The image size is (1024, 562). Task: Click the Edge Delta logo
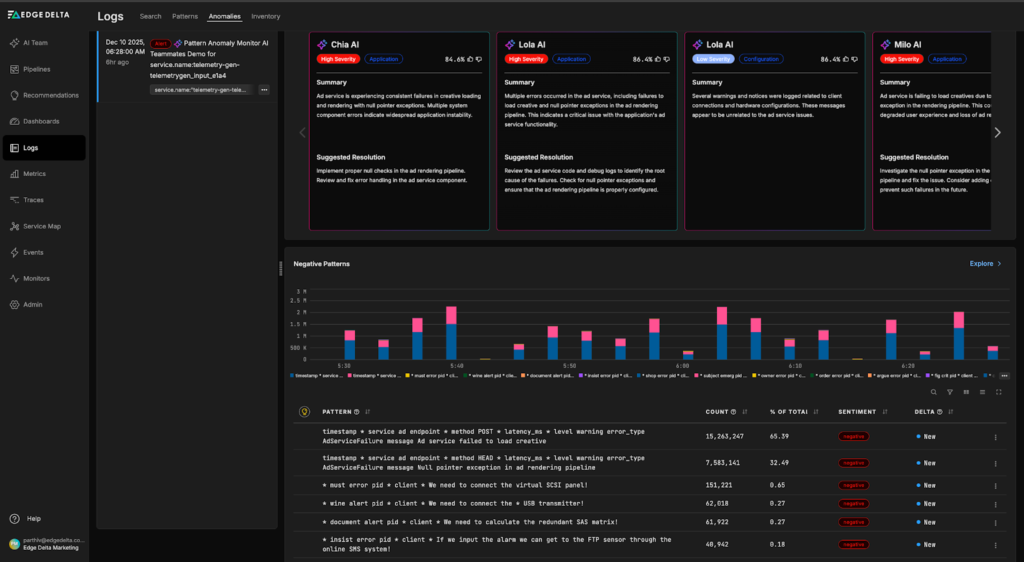point(41,15)
